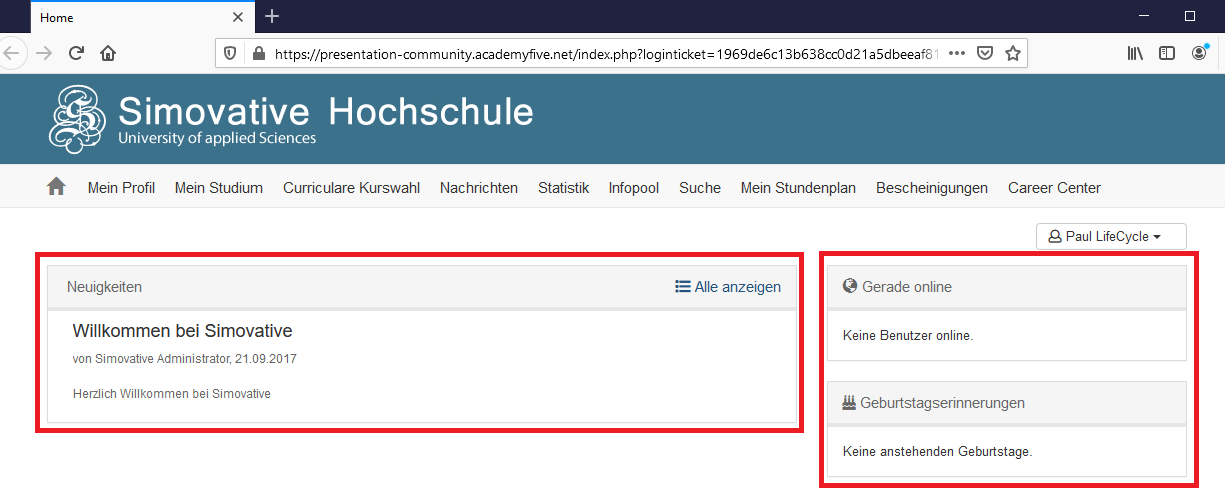Open the tracking protection shield icon
Screen dimensions: 1225x495
(229, 53)
